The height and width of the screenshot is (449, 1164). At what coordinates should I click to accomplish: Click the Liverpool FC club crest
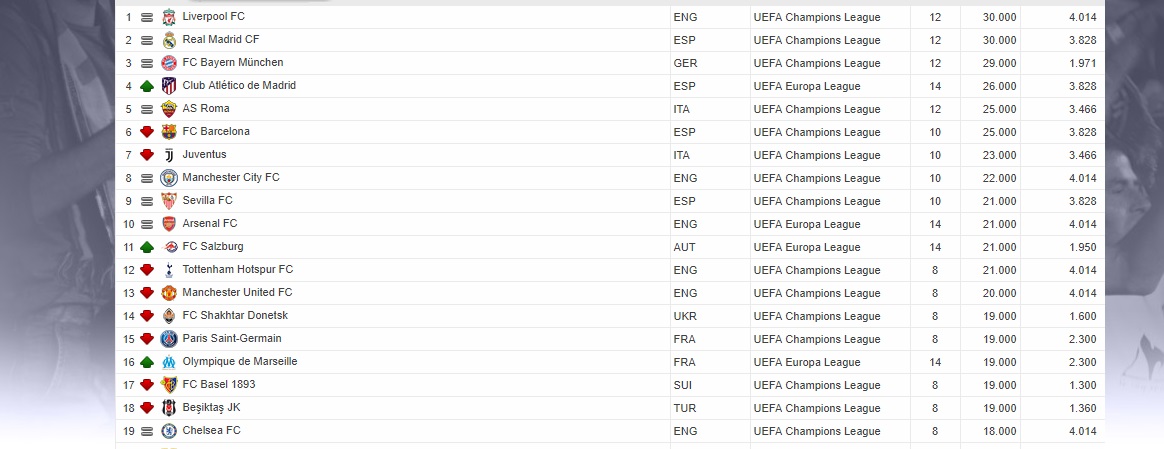(169, 17)
